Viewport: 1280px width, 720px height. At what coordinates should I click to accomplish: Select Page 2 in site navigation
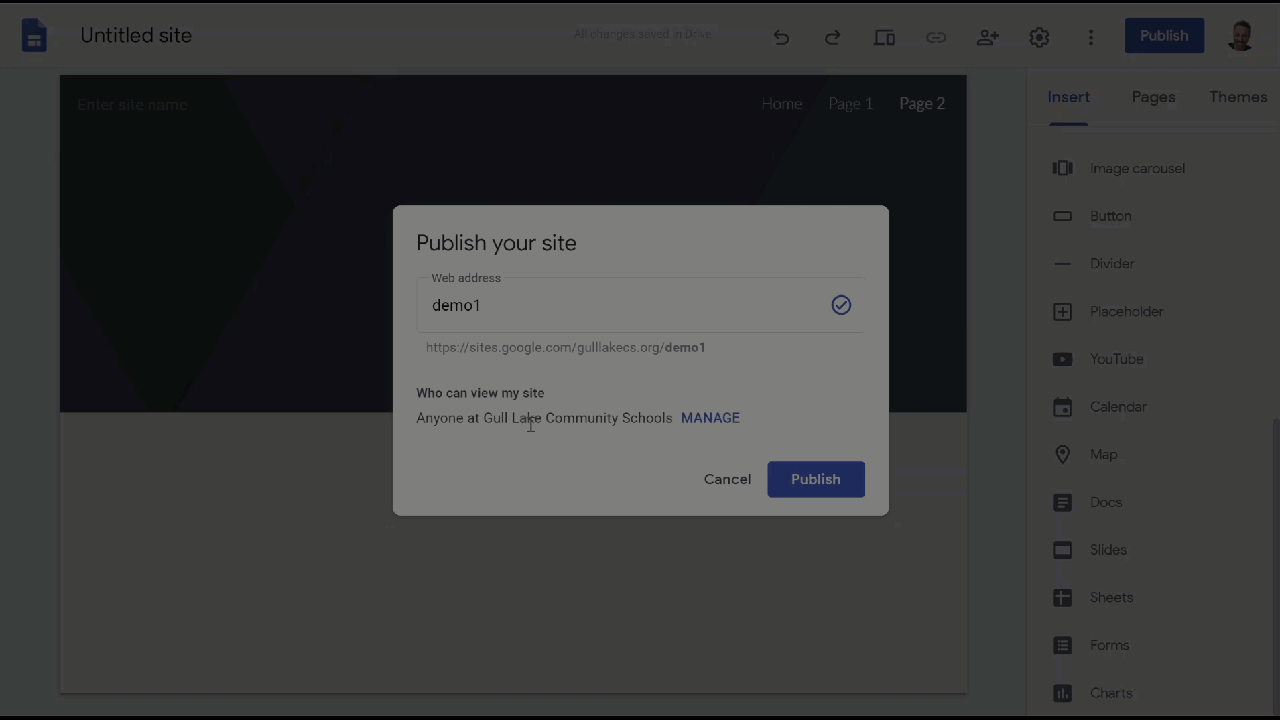[x=922, y=103]
